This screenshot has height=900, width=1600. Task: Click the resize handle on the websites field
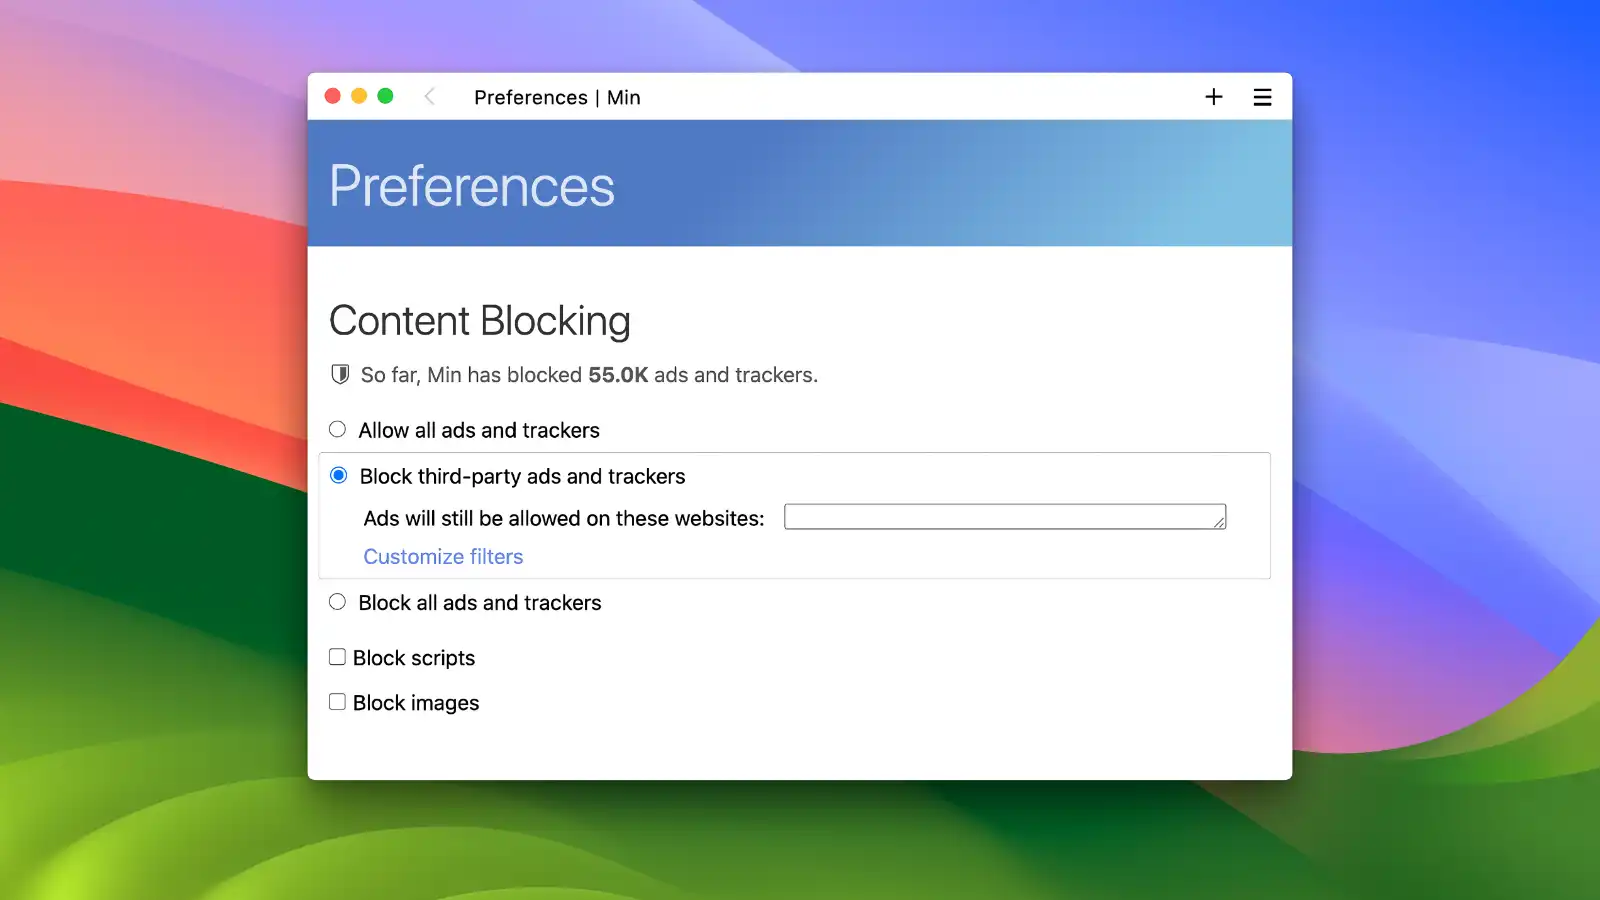pos(1220,524)
